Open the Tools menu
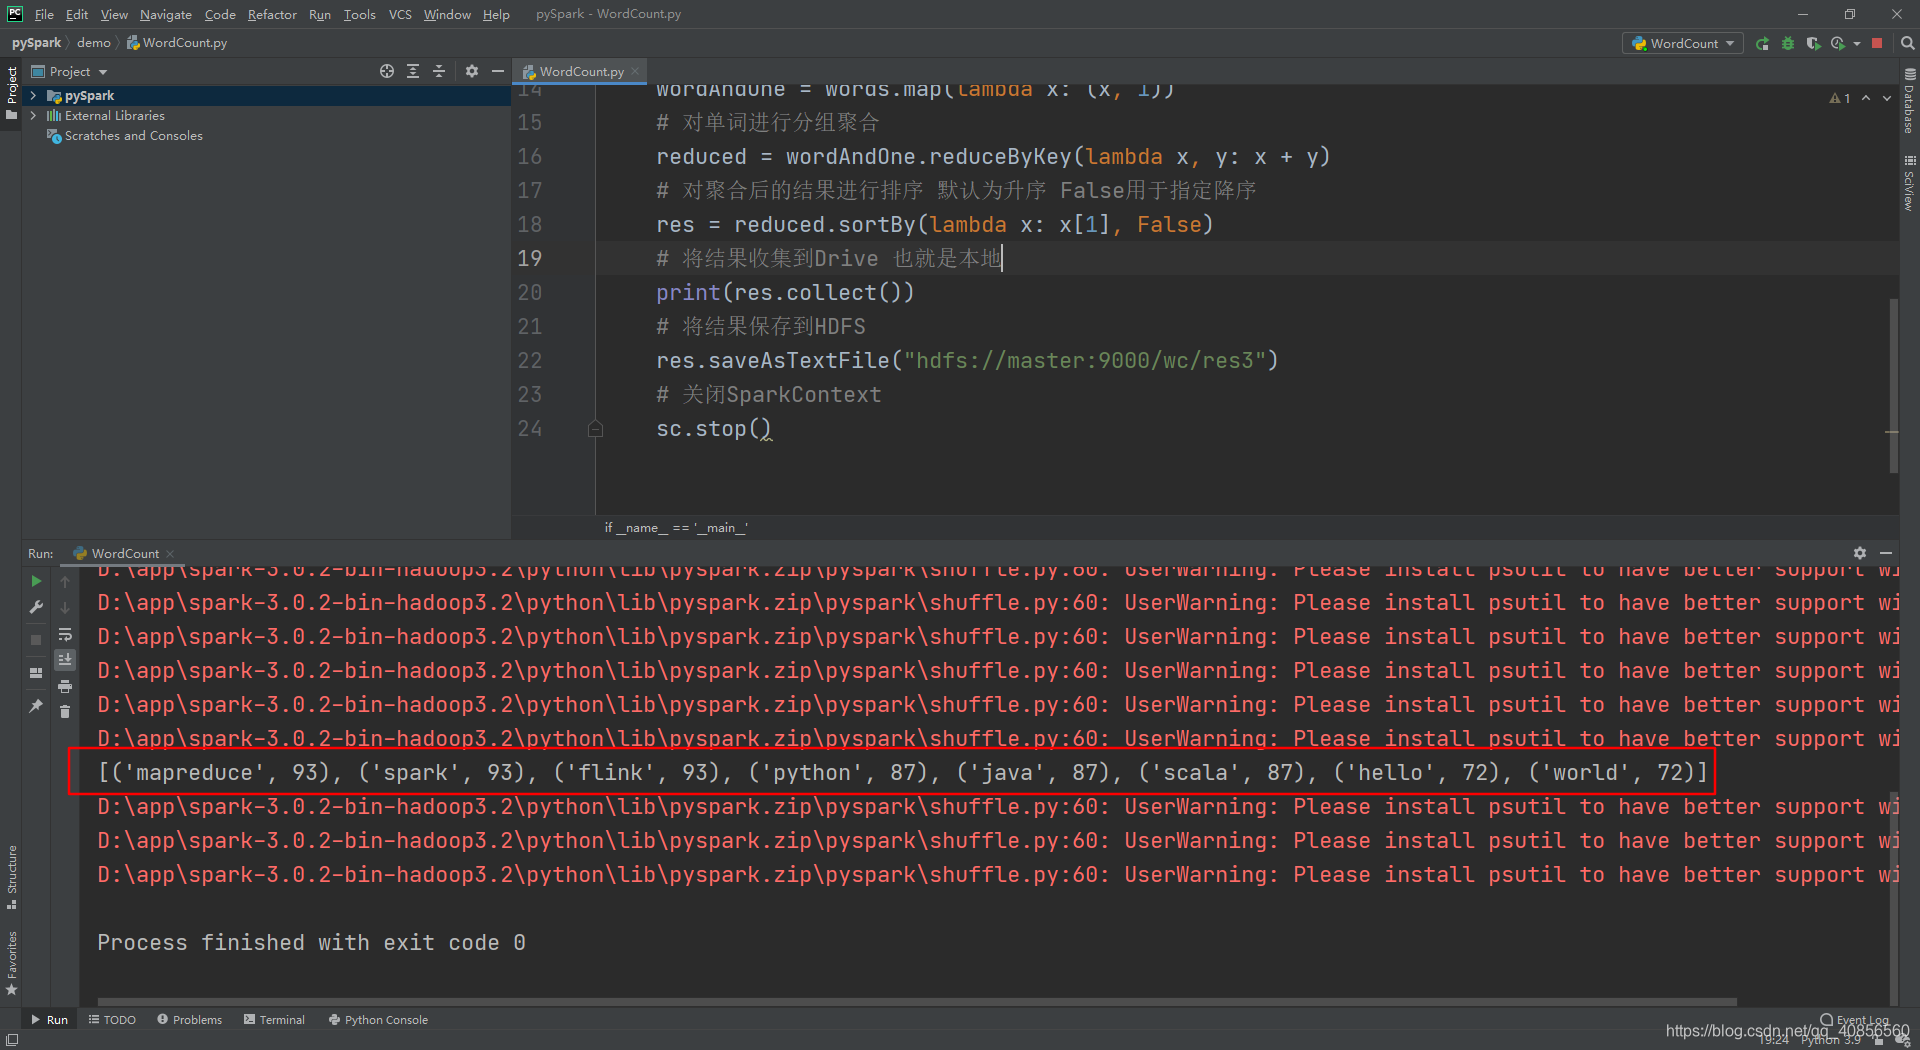 pos(359,14)
